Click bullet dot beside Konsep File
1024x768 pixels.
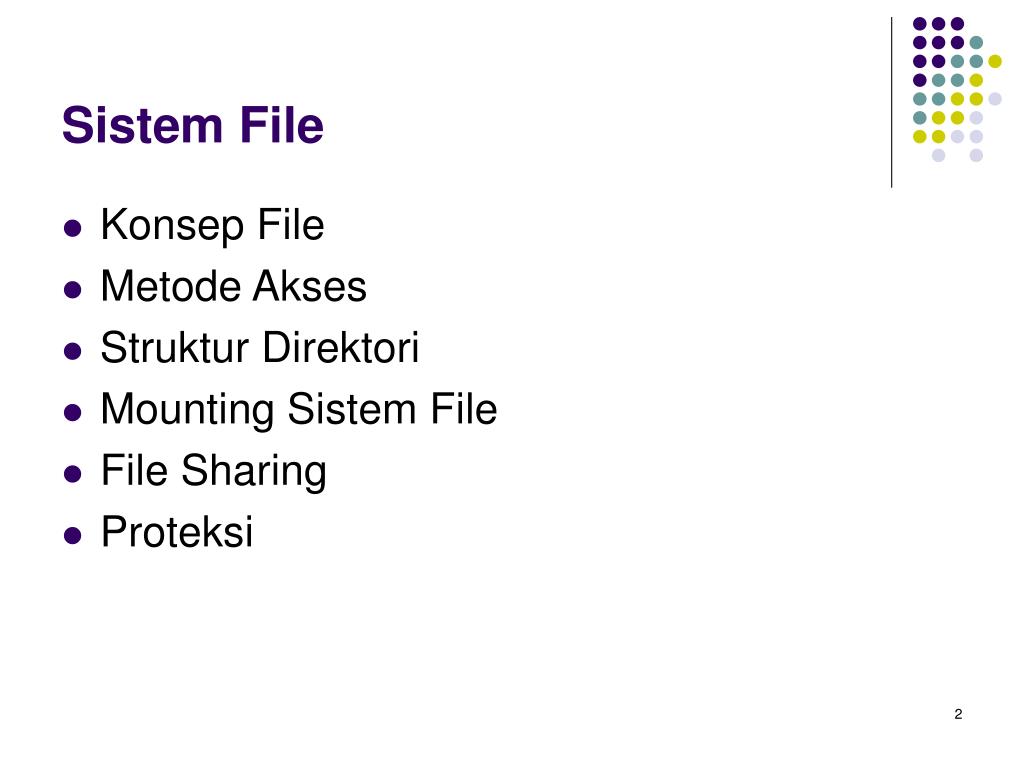pos(72,228)
